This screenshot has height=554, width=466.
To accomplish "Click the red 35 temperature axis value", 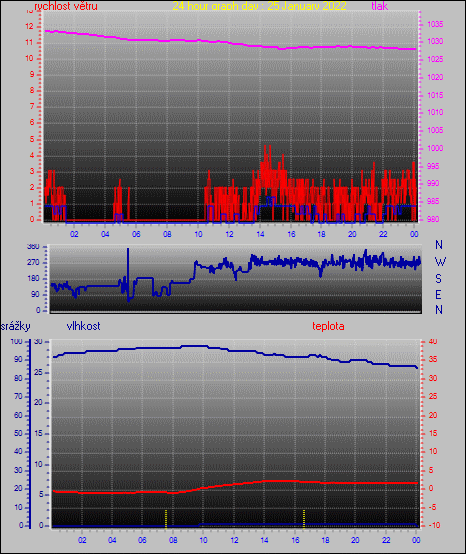I will [433, 359].
